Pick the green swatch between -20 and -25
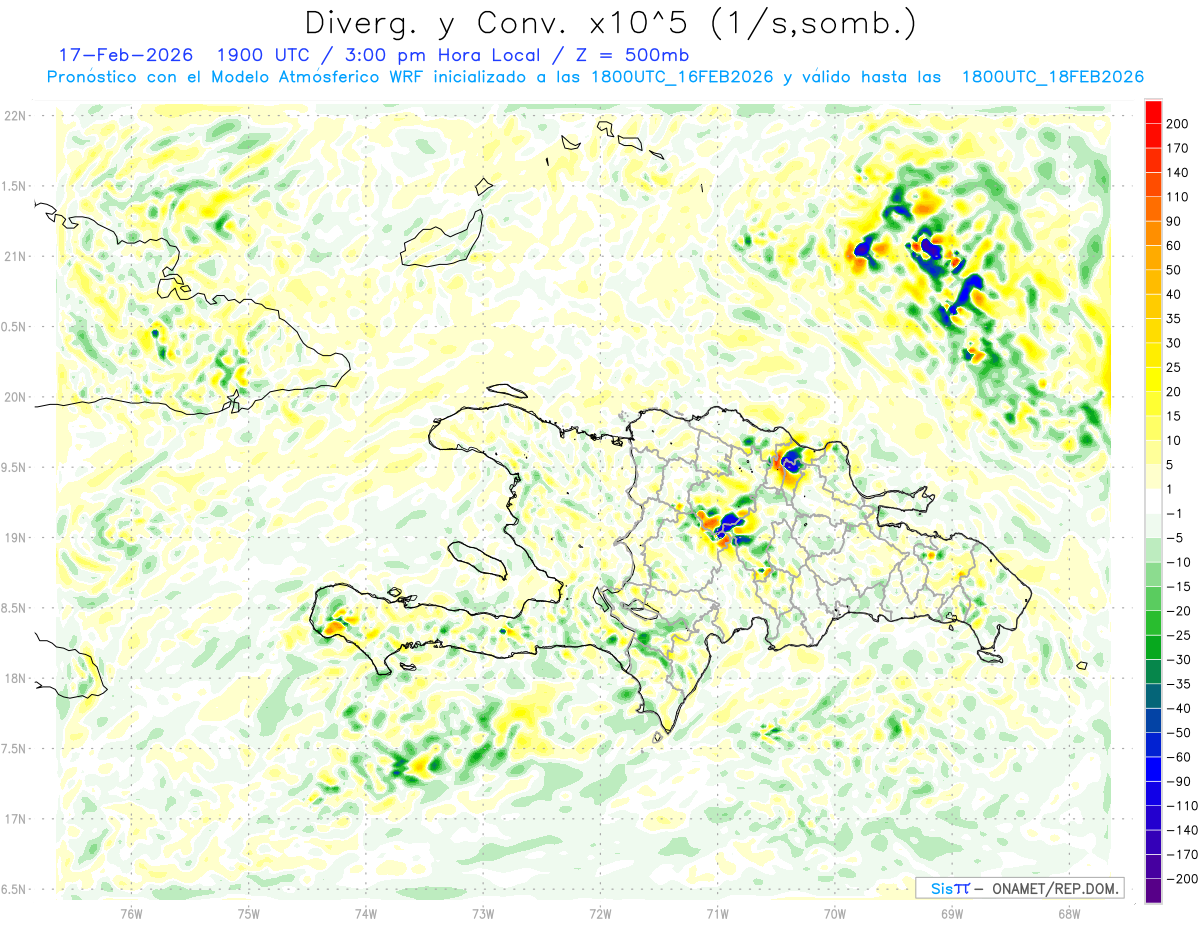1200x927 pixels. tap(1154, 623)
